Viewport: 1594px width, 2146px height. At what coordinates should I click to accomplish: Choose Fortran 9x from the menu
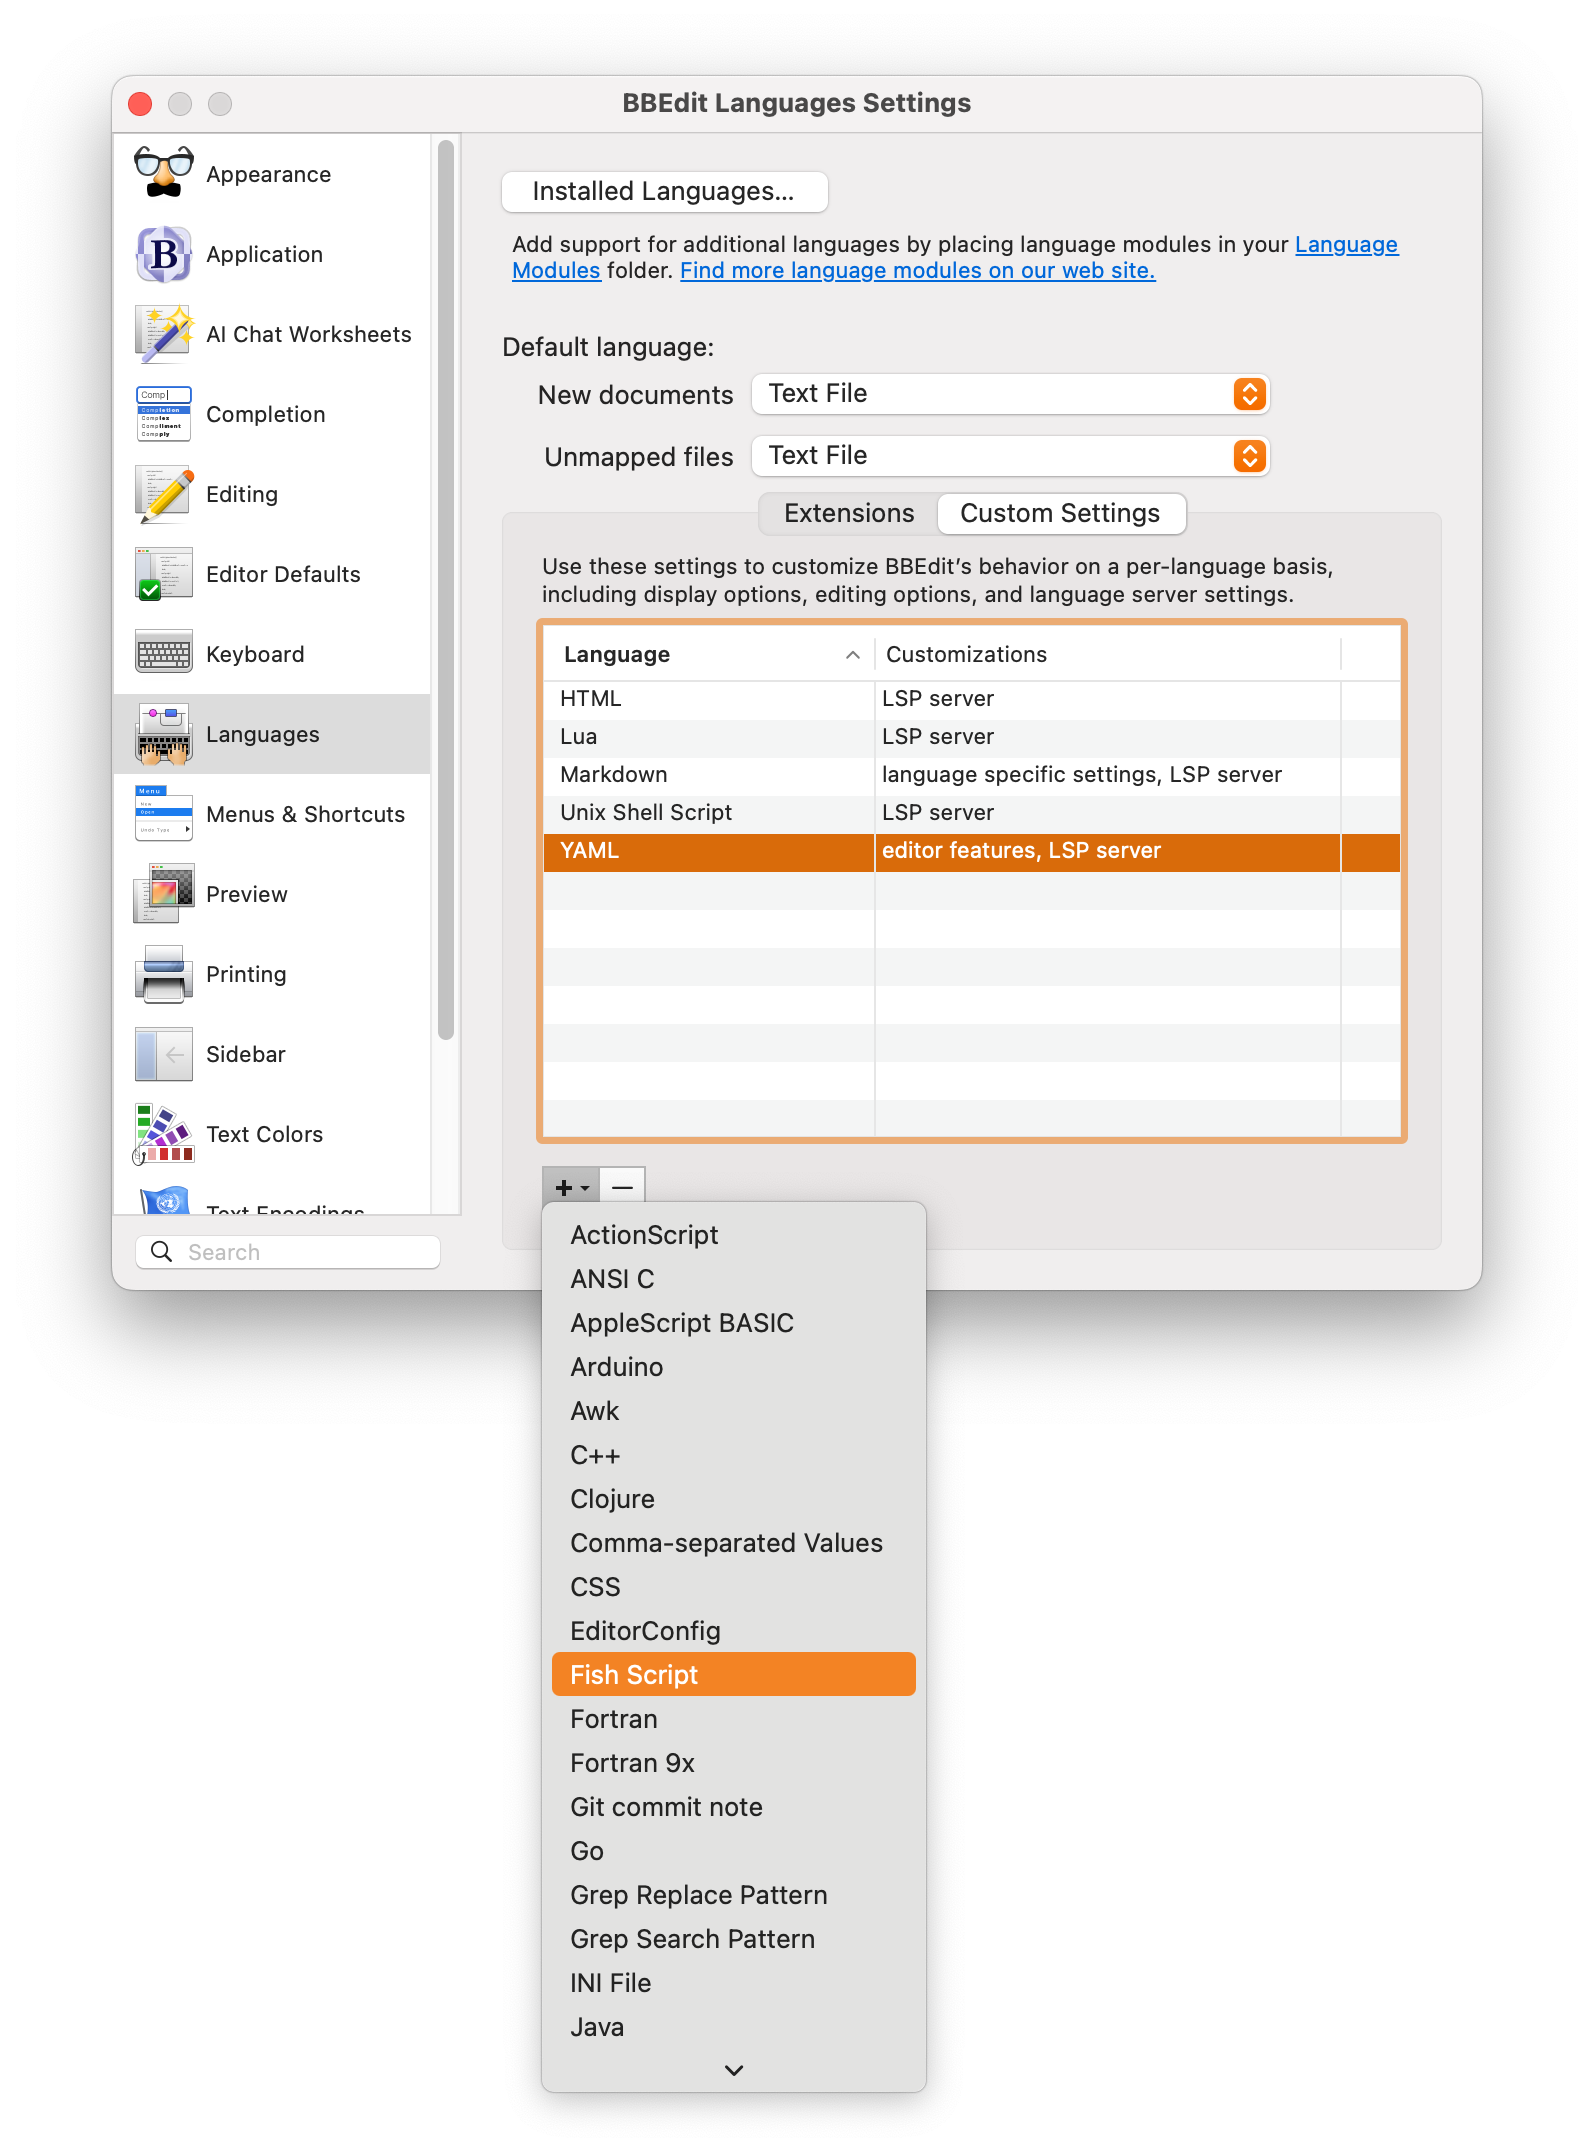734,1763
